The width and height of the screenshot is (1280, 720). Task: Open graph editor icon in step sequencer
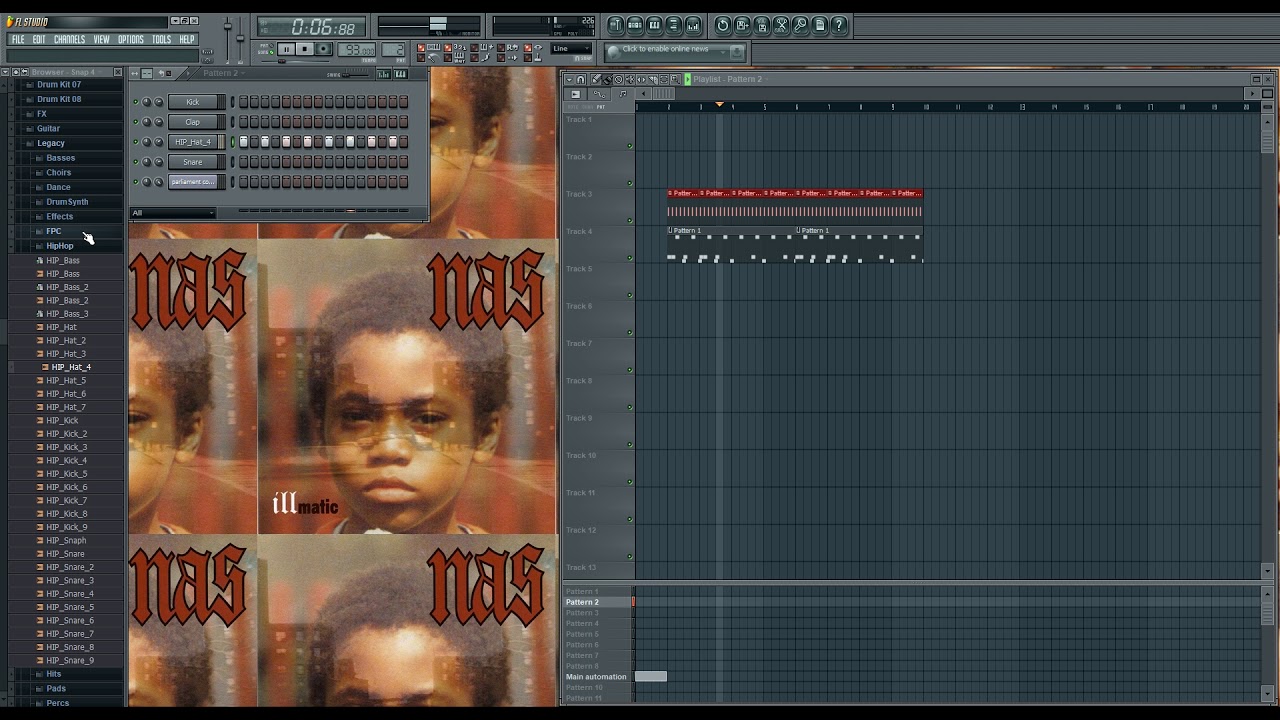383,74
